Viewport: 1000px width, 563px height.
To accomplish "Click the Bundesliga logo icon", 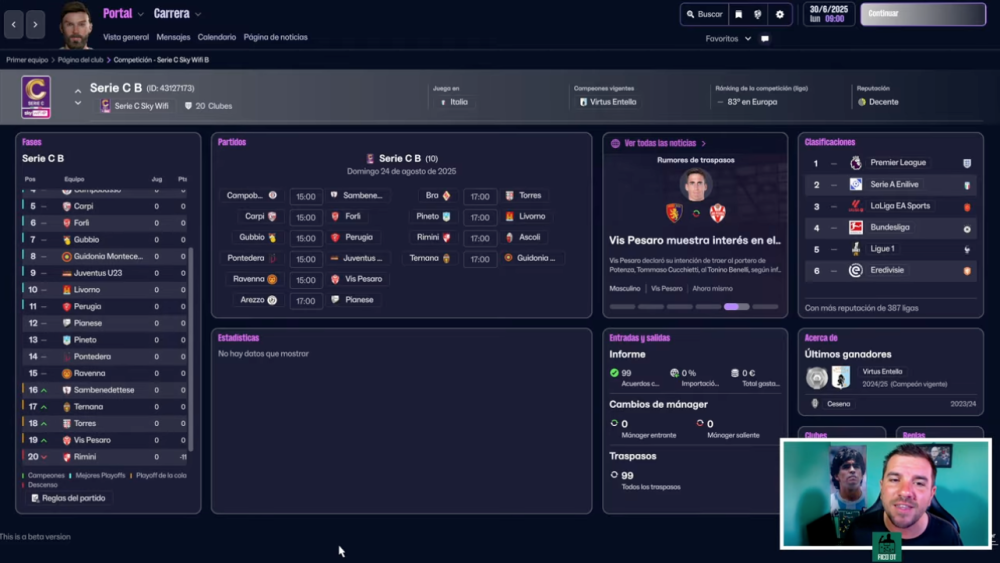I will 855,228.
